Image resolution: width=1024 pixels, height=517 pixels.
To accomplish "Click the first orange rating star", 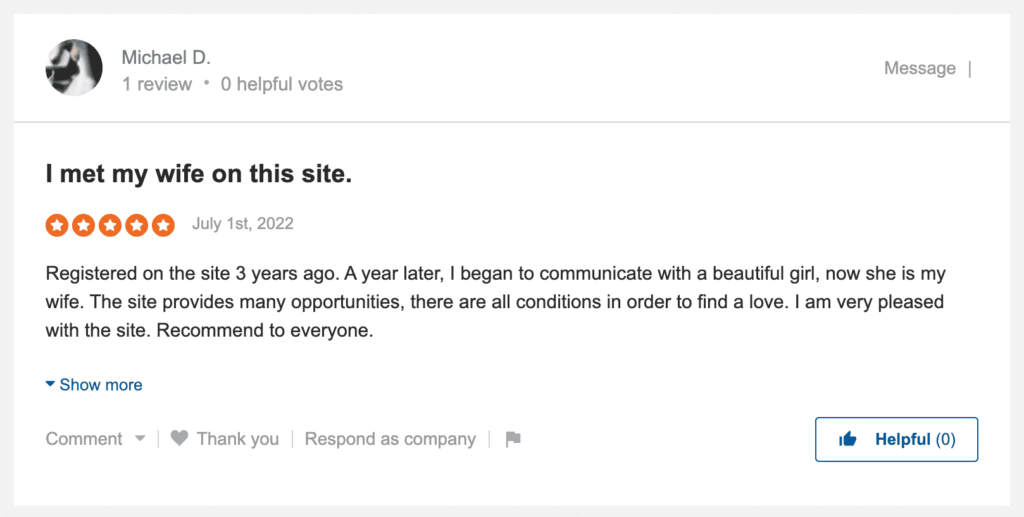I will click(57, 225).
